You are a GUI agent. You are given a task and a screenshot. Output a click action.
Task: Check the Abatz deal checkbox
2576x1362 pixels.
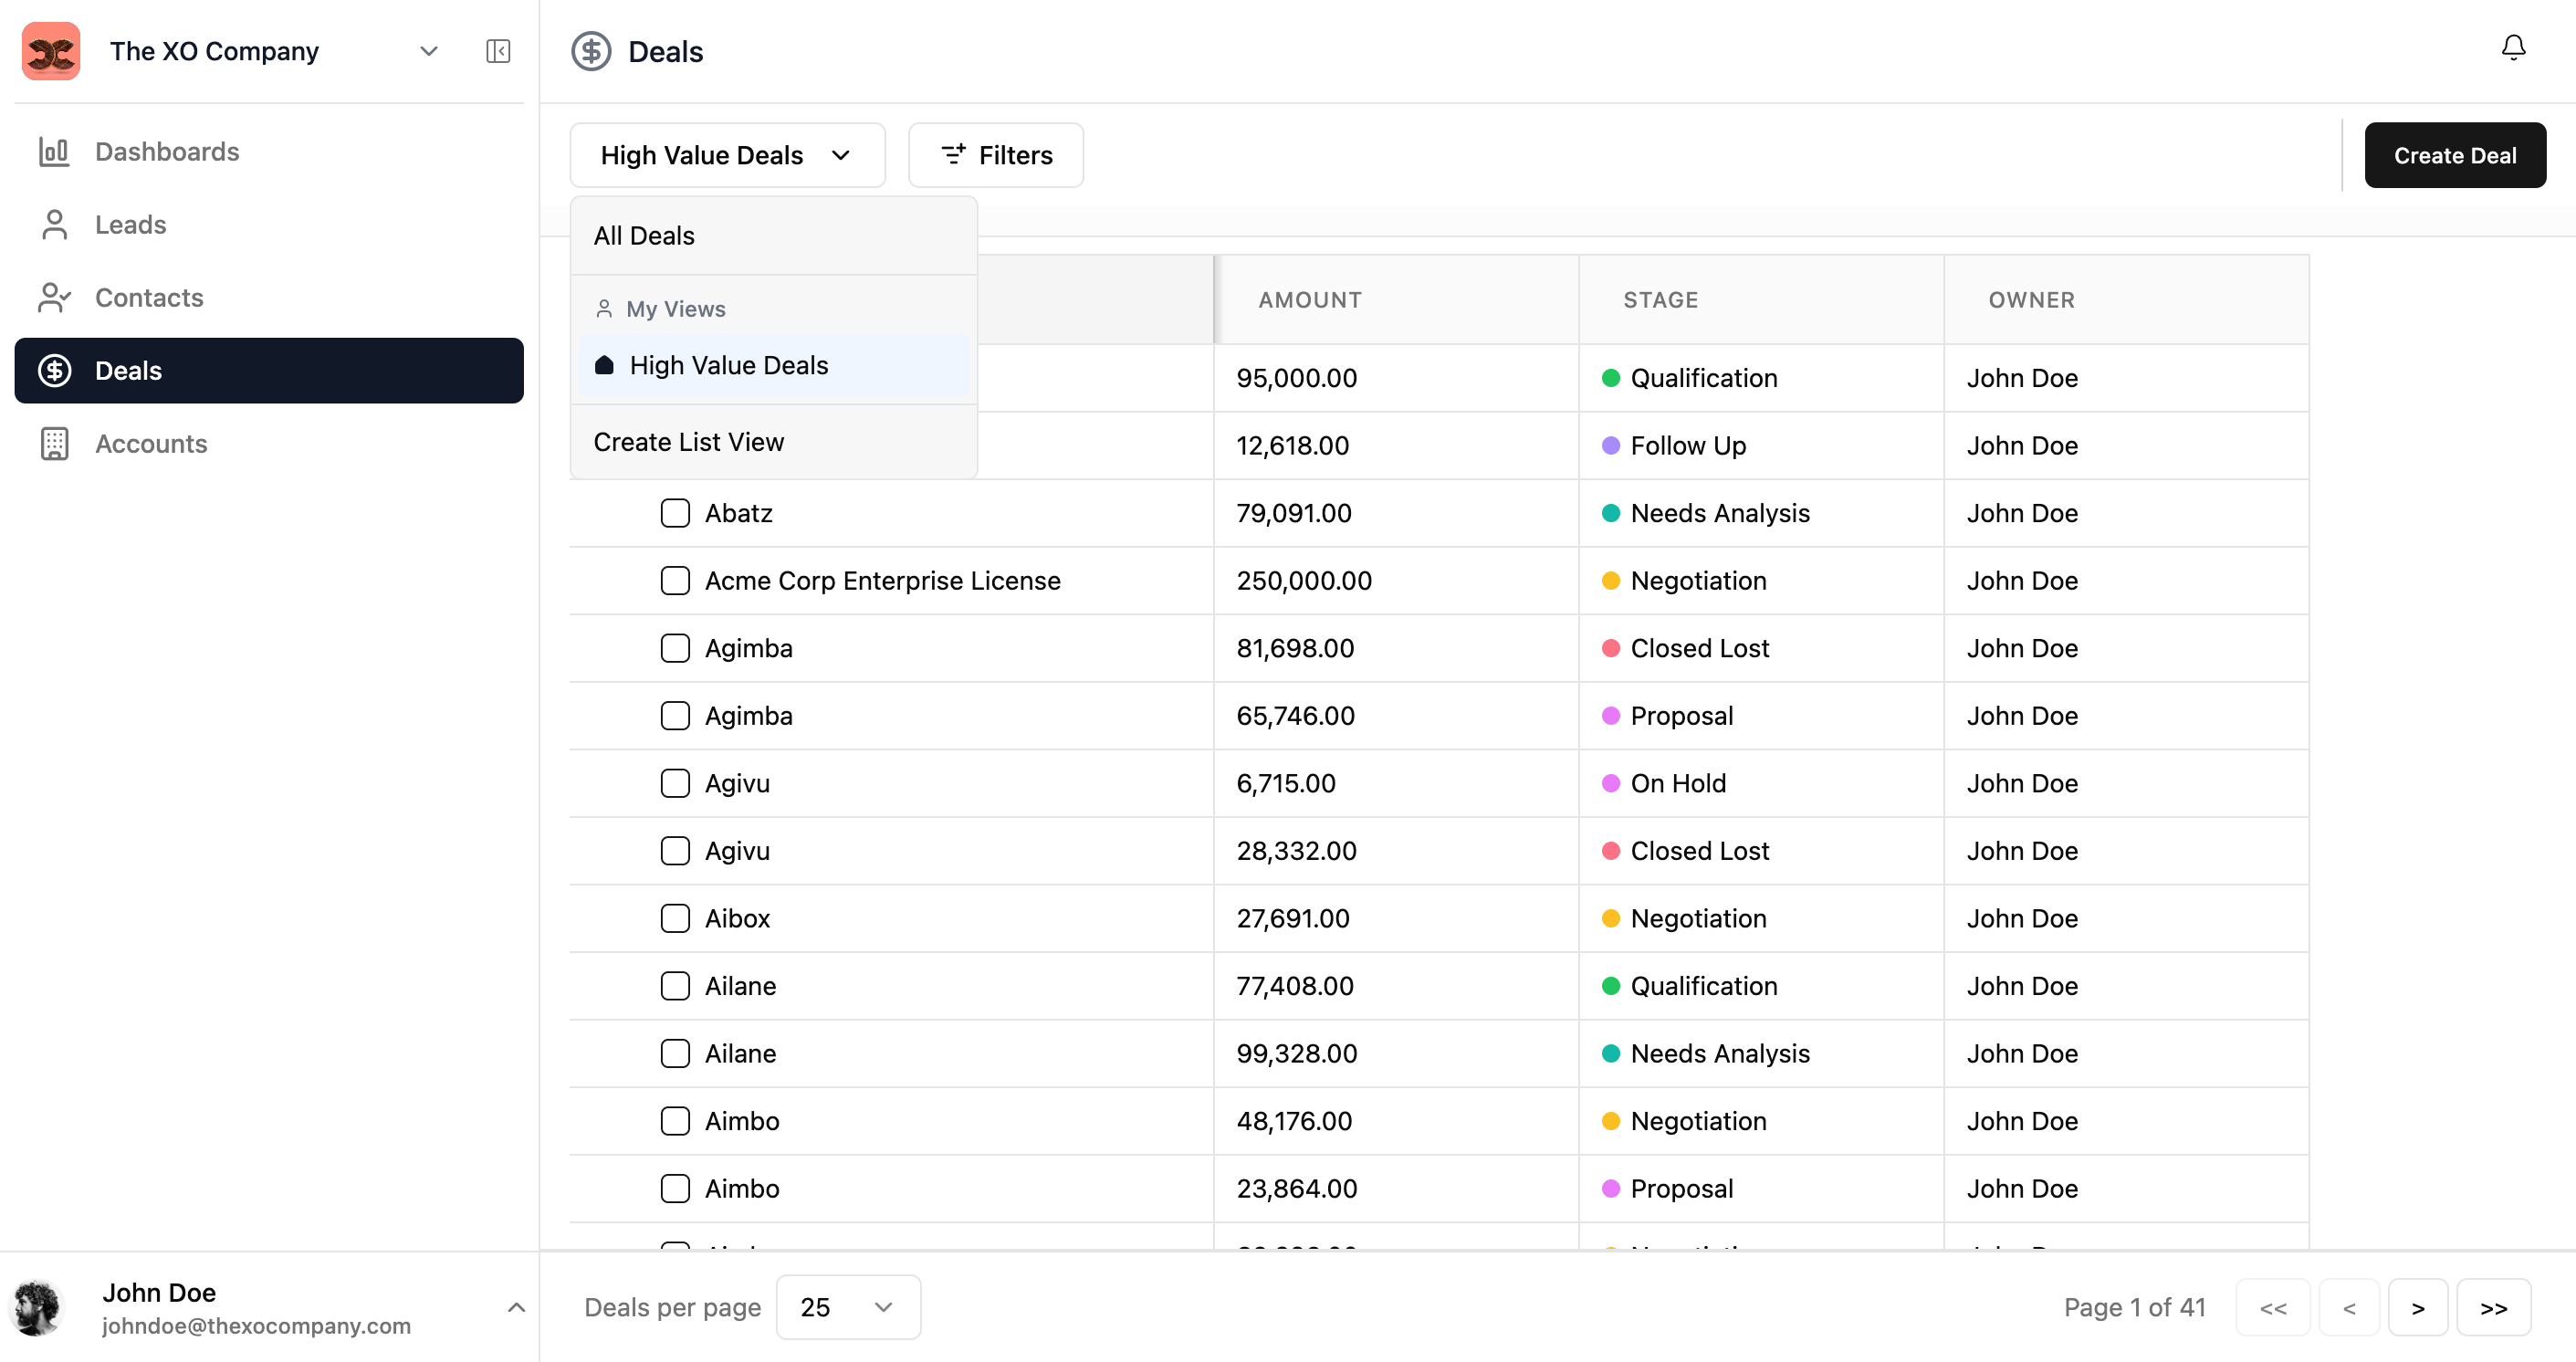point(675,513)
